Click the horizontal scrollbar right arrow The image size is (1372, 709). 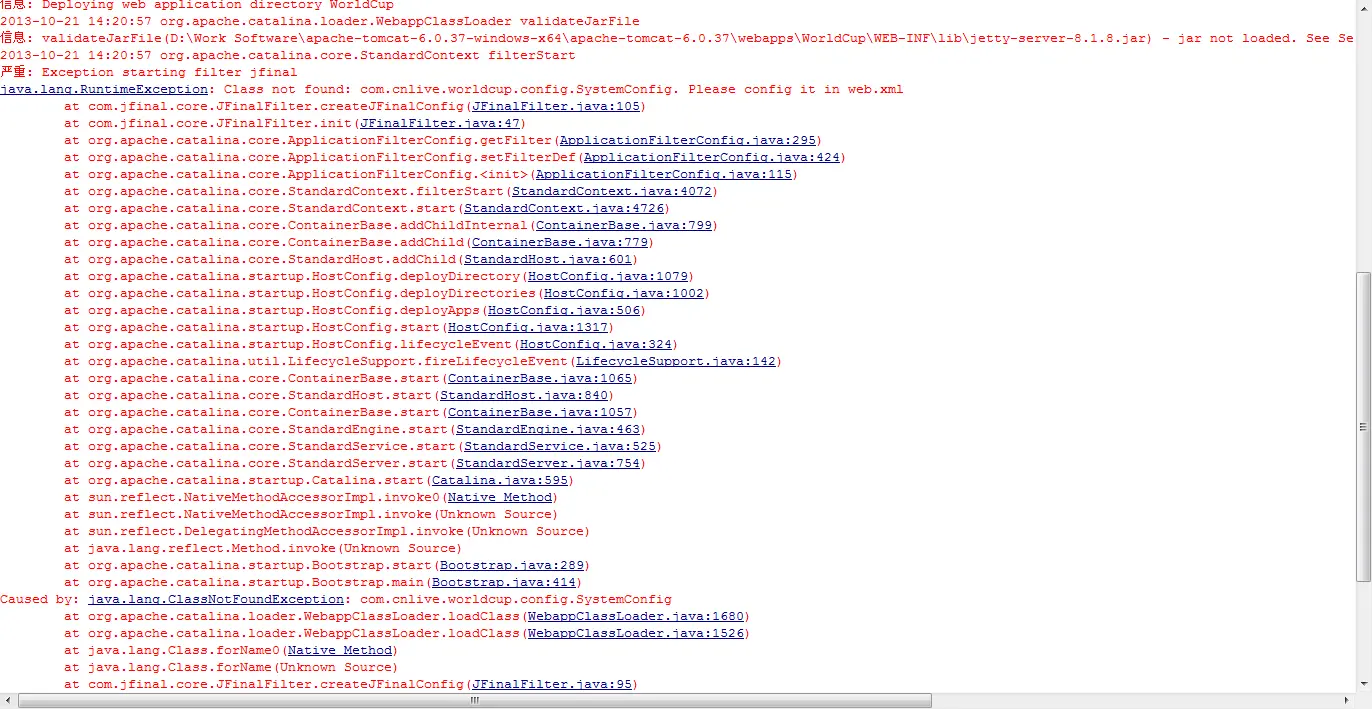click(1347, 700)
